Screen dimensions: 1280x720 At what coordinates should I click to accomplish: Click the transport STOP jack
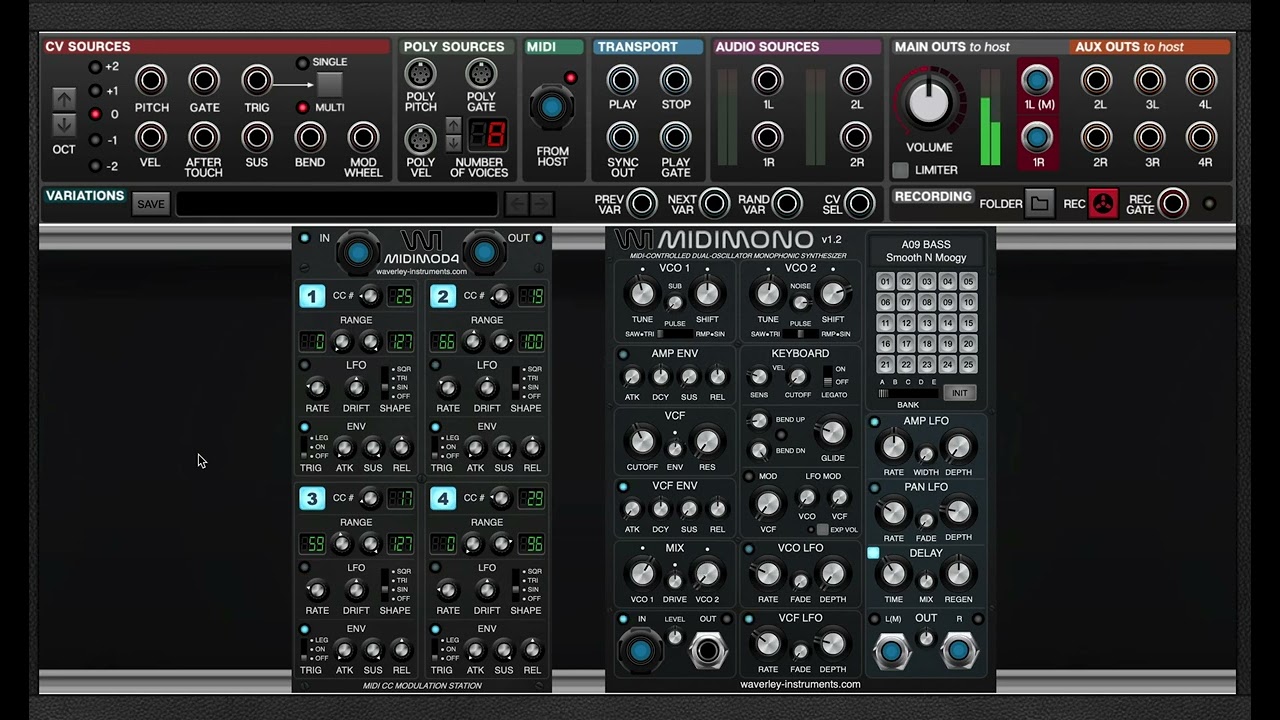click(676, 80)
